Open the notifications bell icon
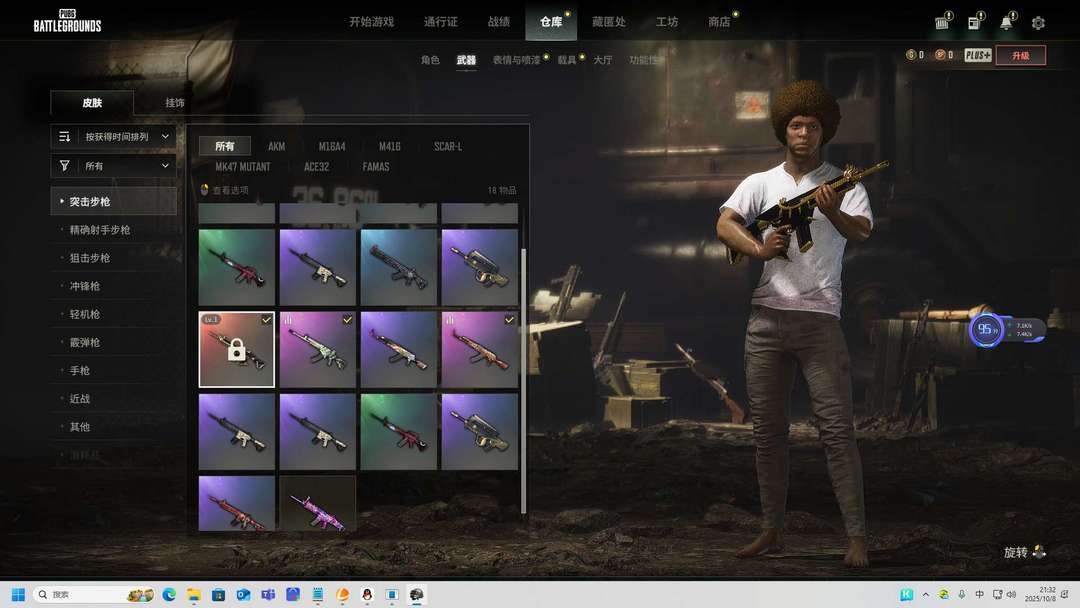 coord(1005,22)
